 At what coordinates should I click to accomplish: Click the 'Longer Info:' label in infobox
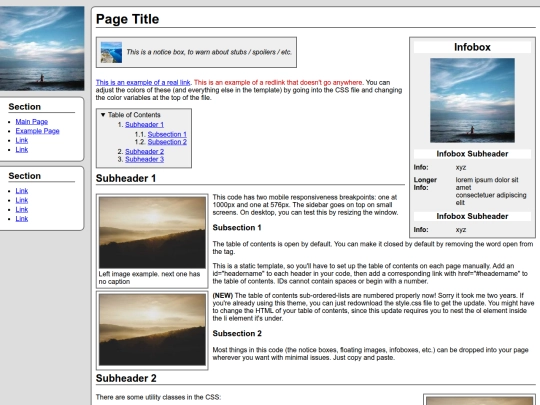[x=425, y=184]
